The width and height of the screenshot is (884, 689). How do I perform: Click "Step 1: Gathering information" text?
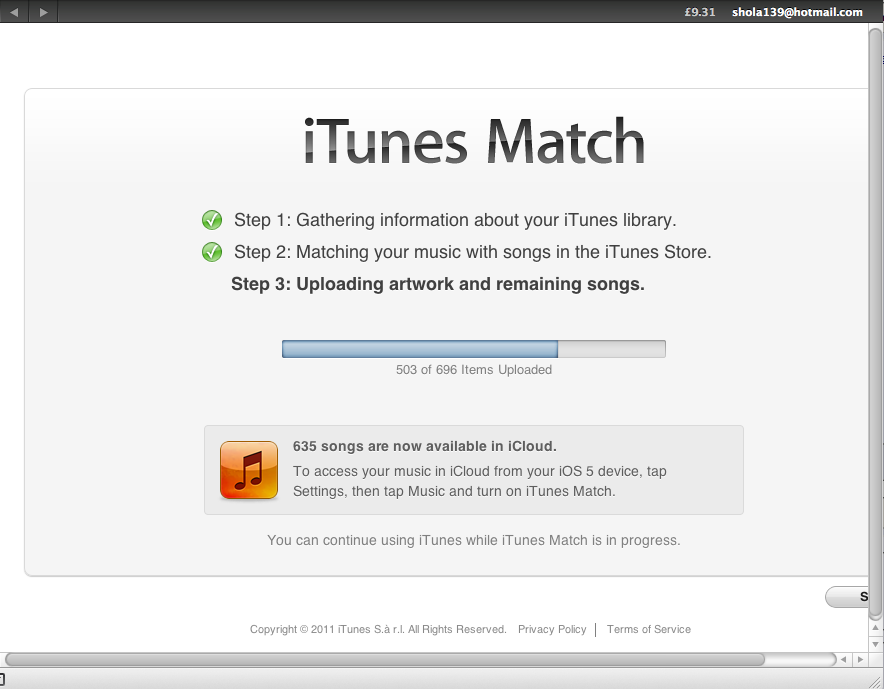coord(455,220)
